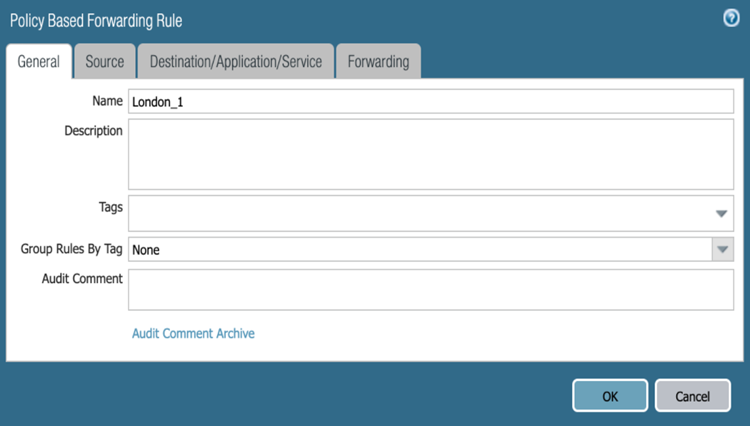This screenshot has width=750, height=426.
Task: Open the Audit Comment Archive link
Action: pos(193,333)
